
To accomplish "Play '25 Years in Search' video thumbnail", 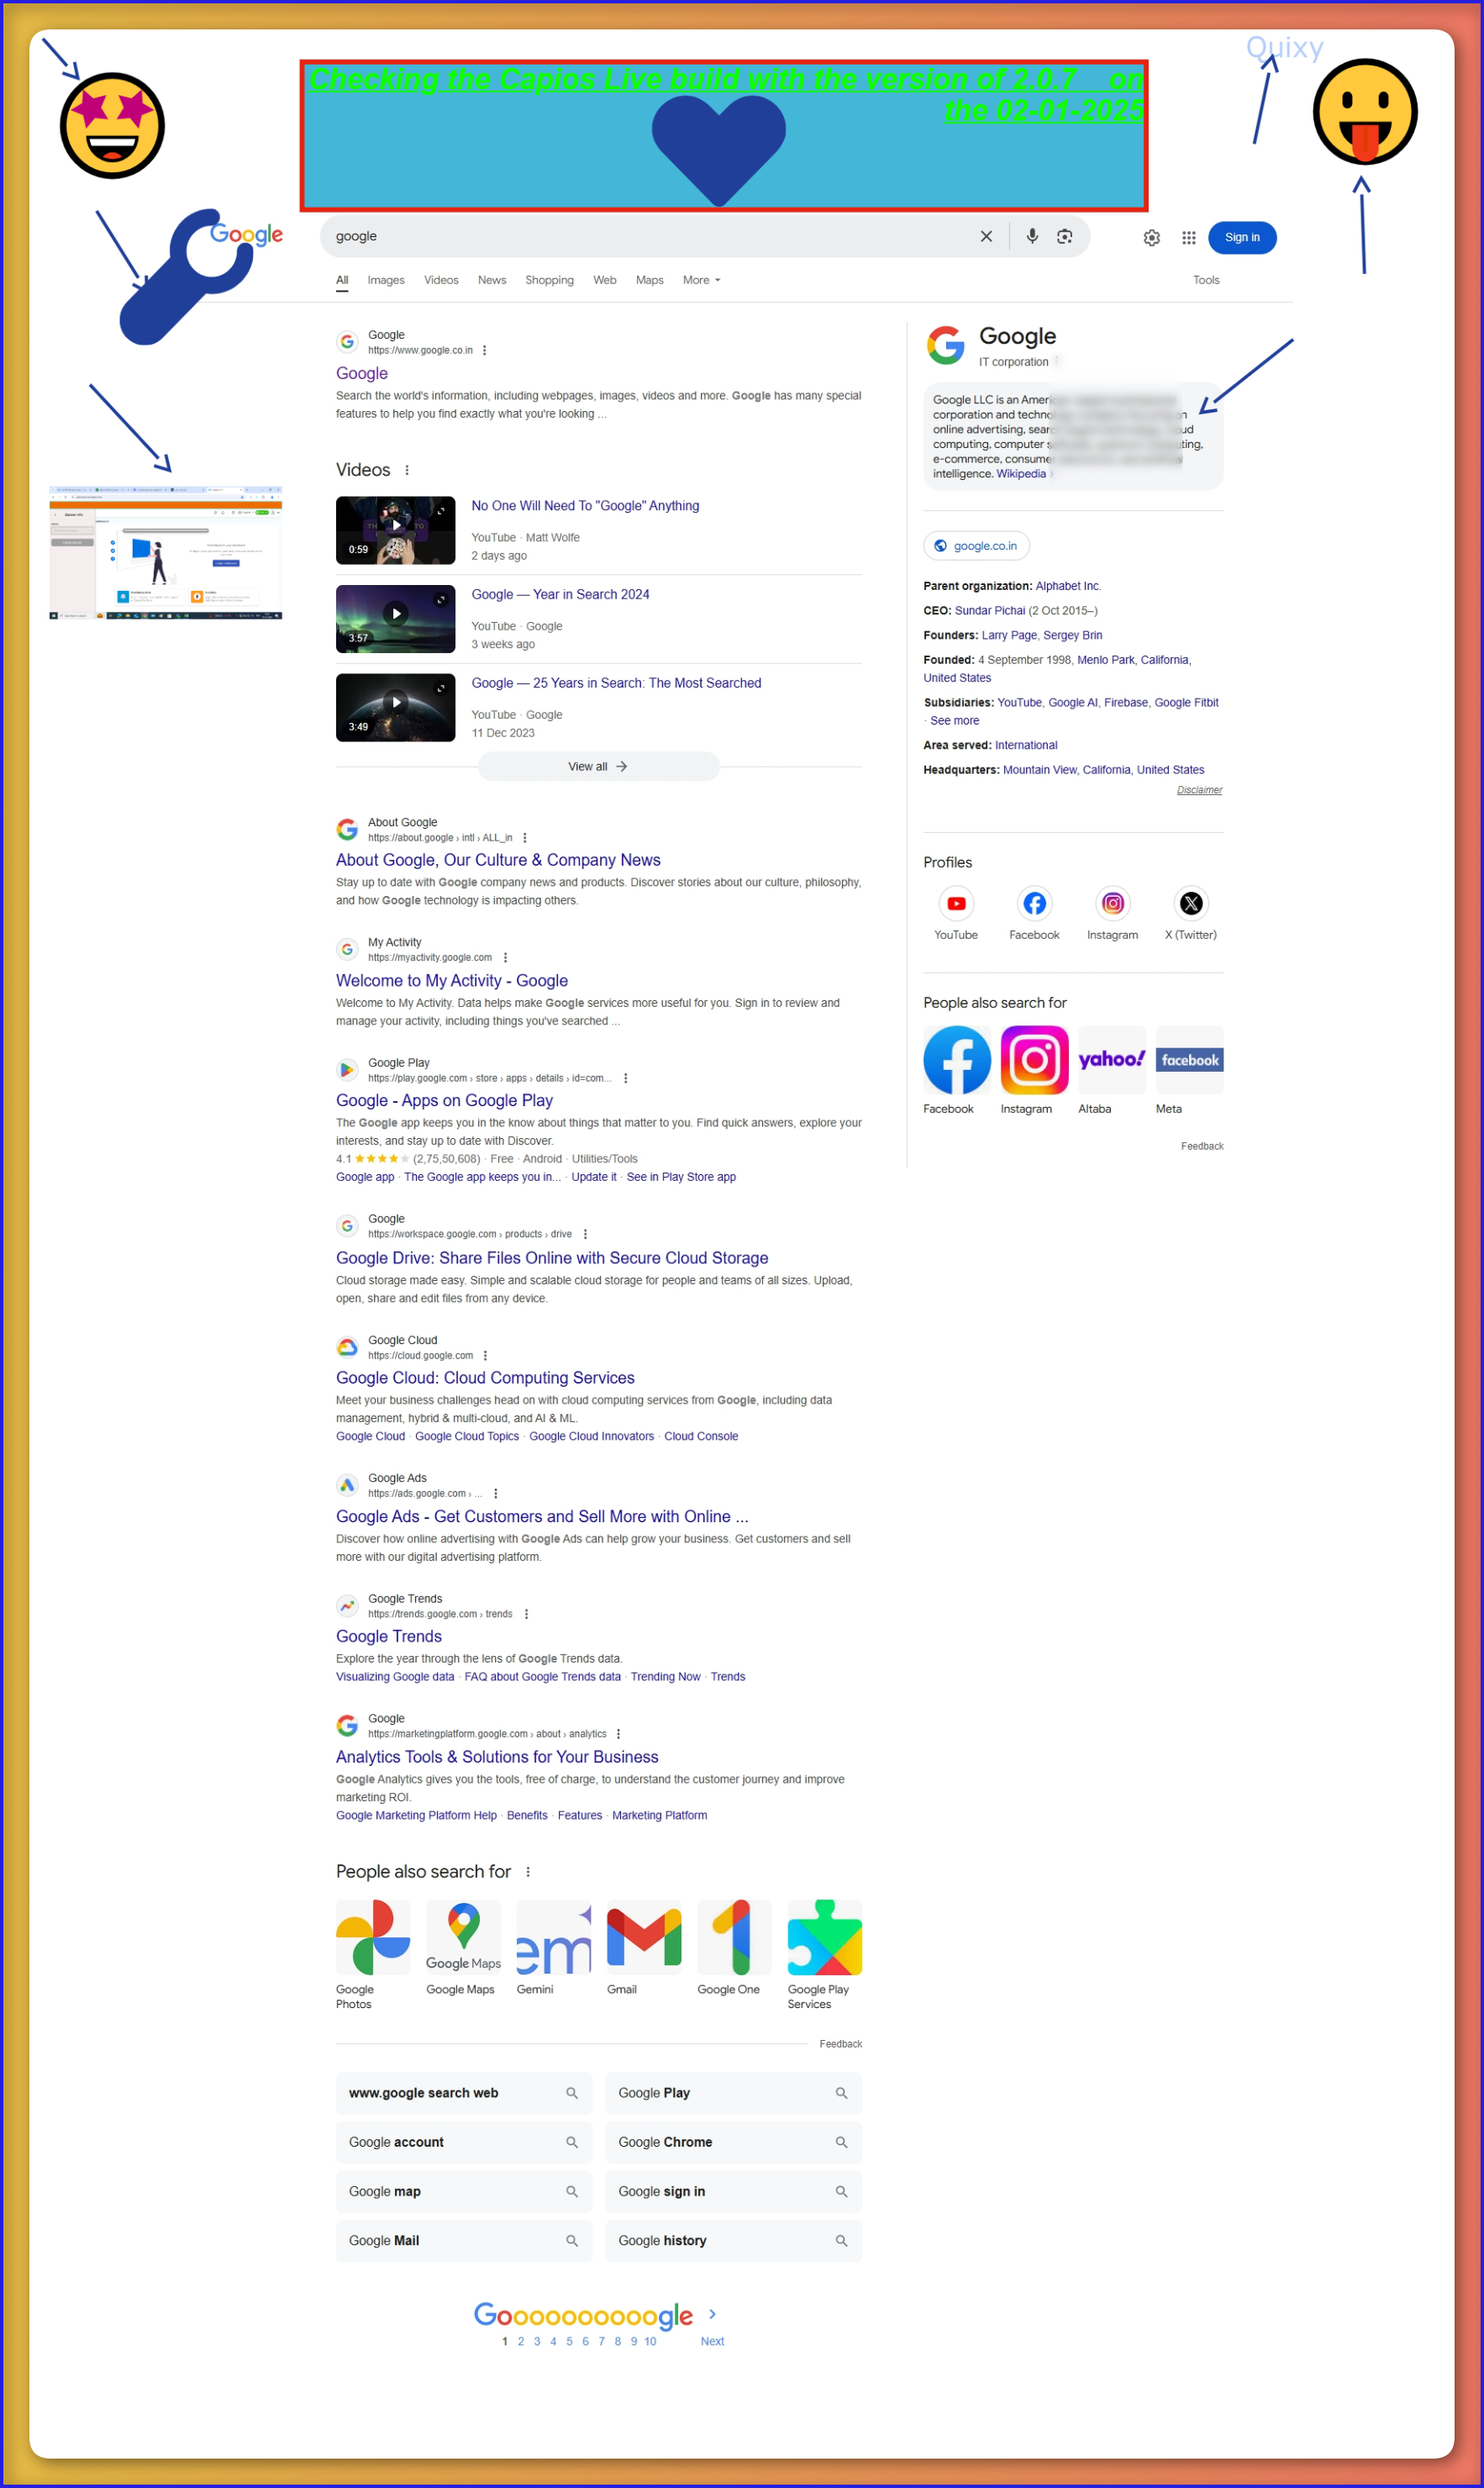I will [396, 708].
